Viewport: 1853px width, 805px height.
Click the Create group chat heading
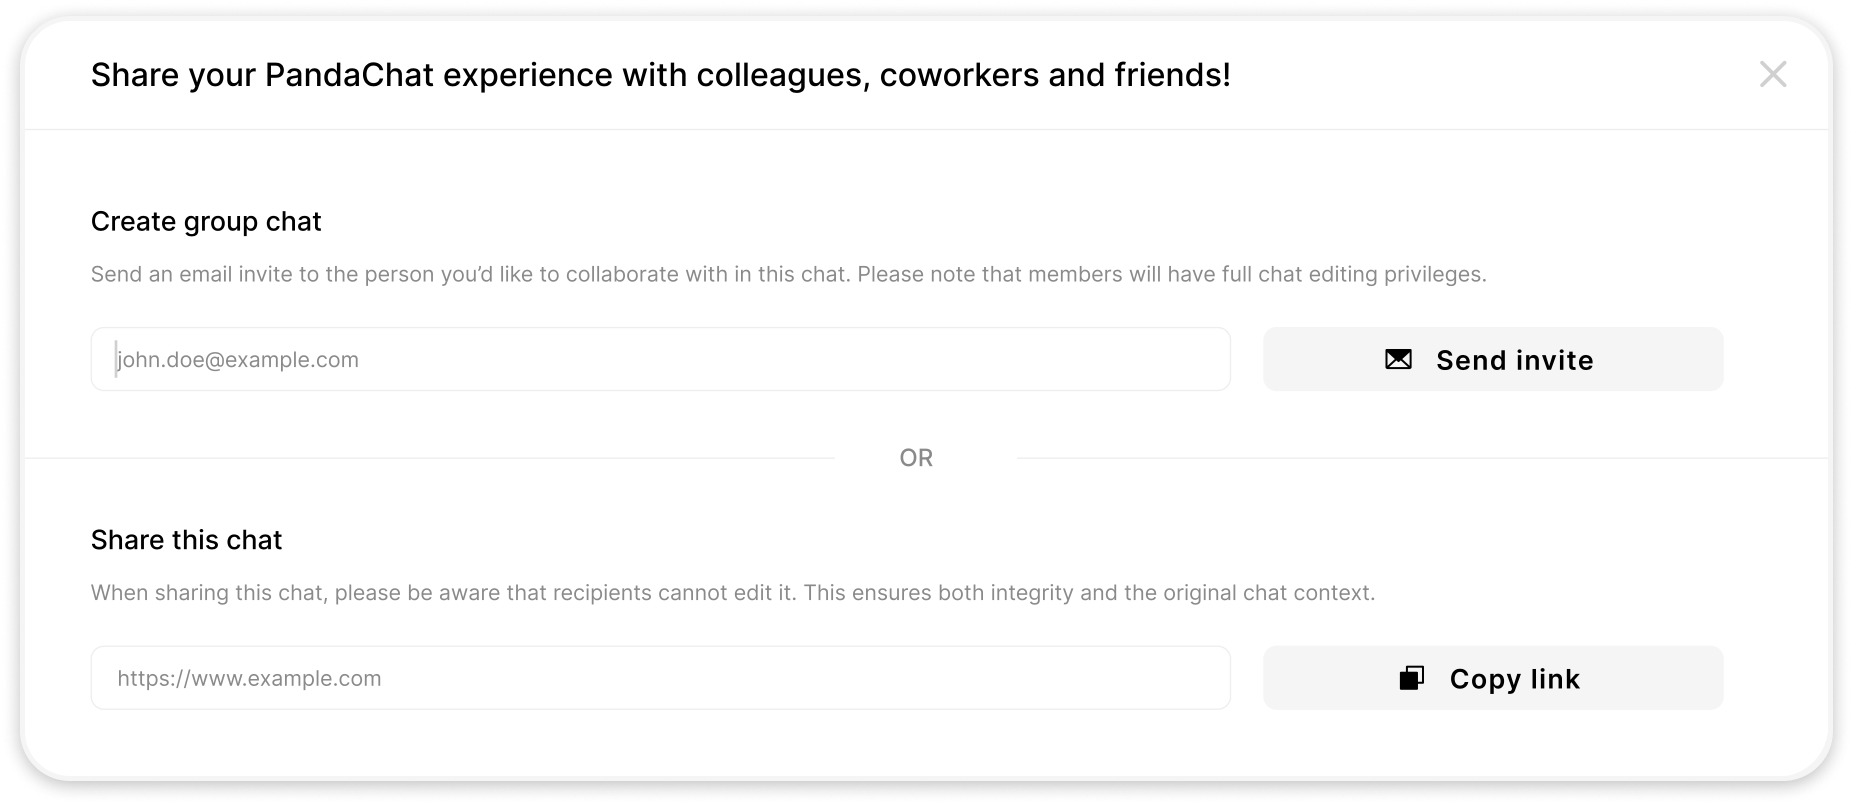[x=206, y=221]
